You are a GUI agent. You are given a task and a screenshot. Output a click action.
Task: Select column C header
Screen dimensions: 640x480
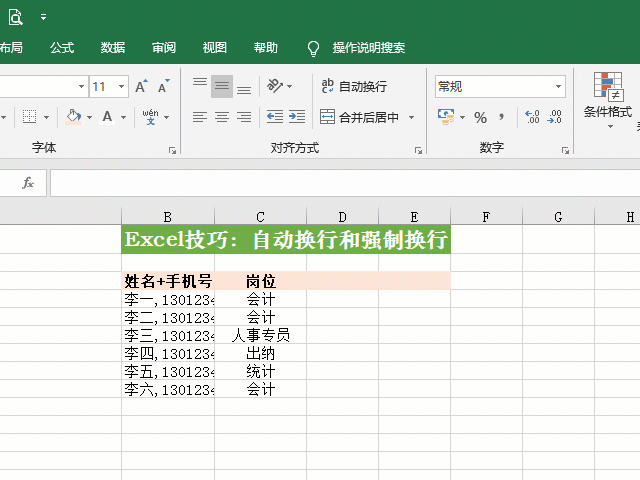pyautogui.click(x=260, y=217)
